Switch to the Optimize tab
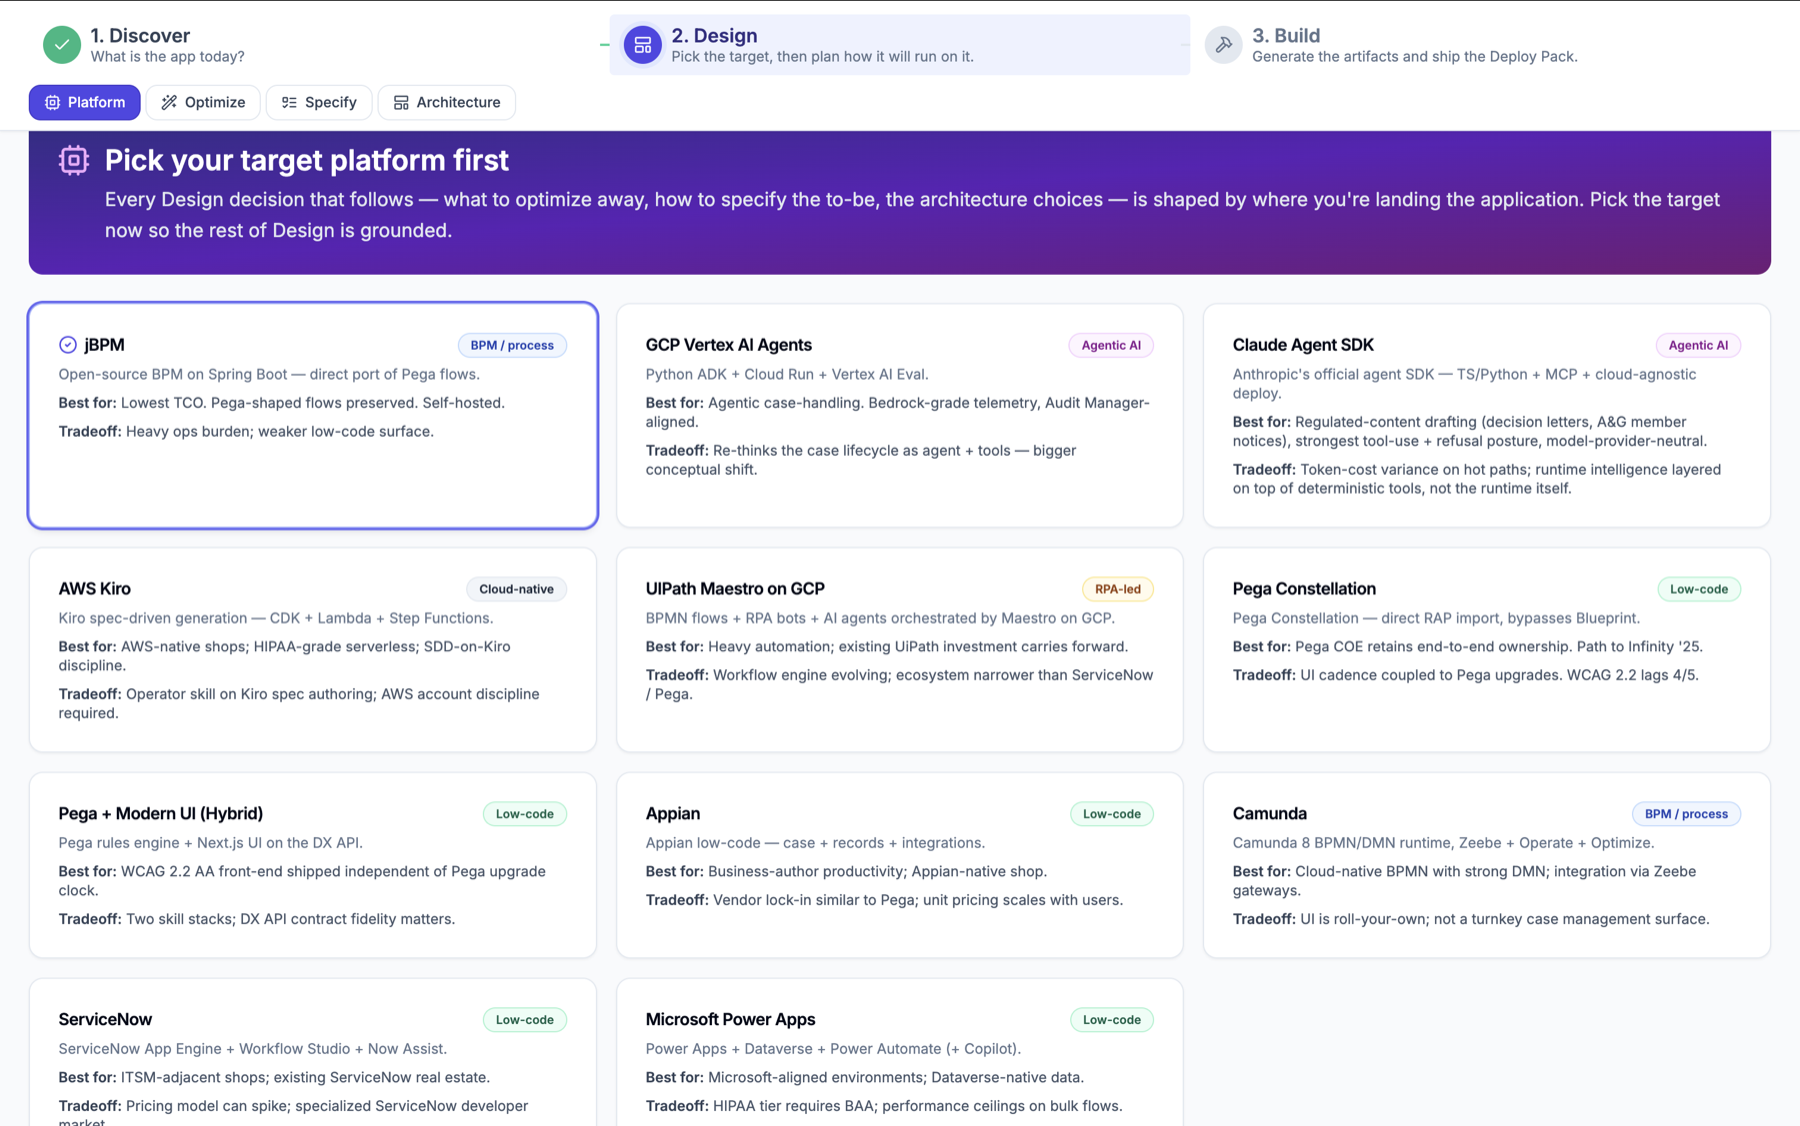The image size is (1800, 1126). (x=203, y=102)
